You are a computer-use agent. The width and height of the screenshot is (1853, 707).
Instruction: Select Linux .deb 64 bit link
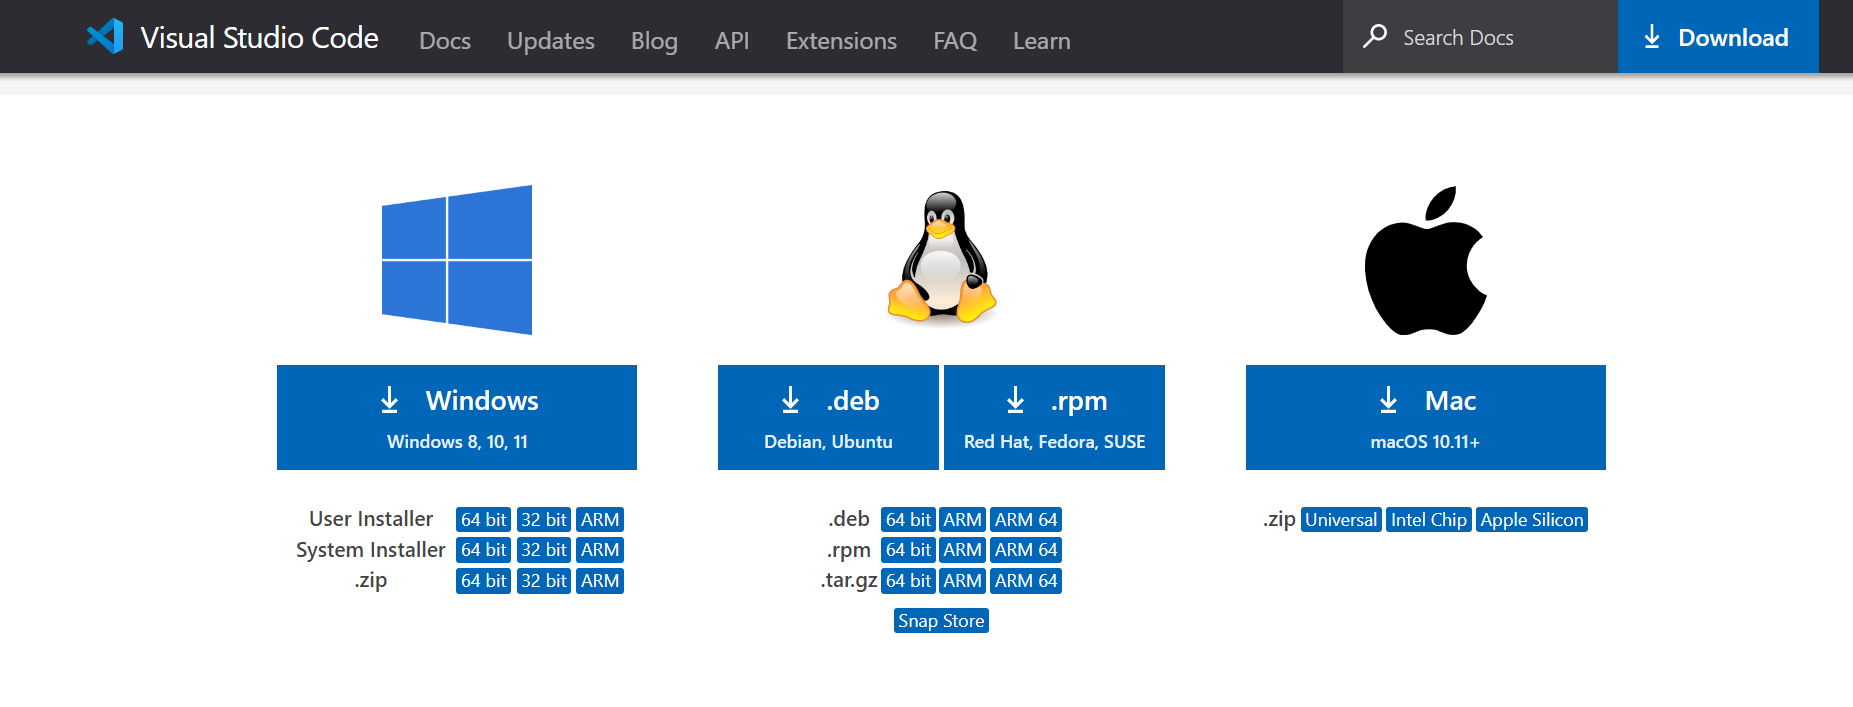[x=908, y=520]
